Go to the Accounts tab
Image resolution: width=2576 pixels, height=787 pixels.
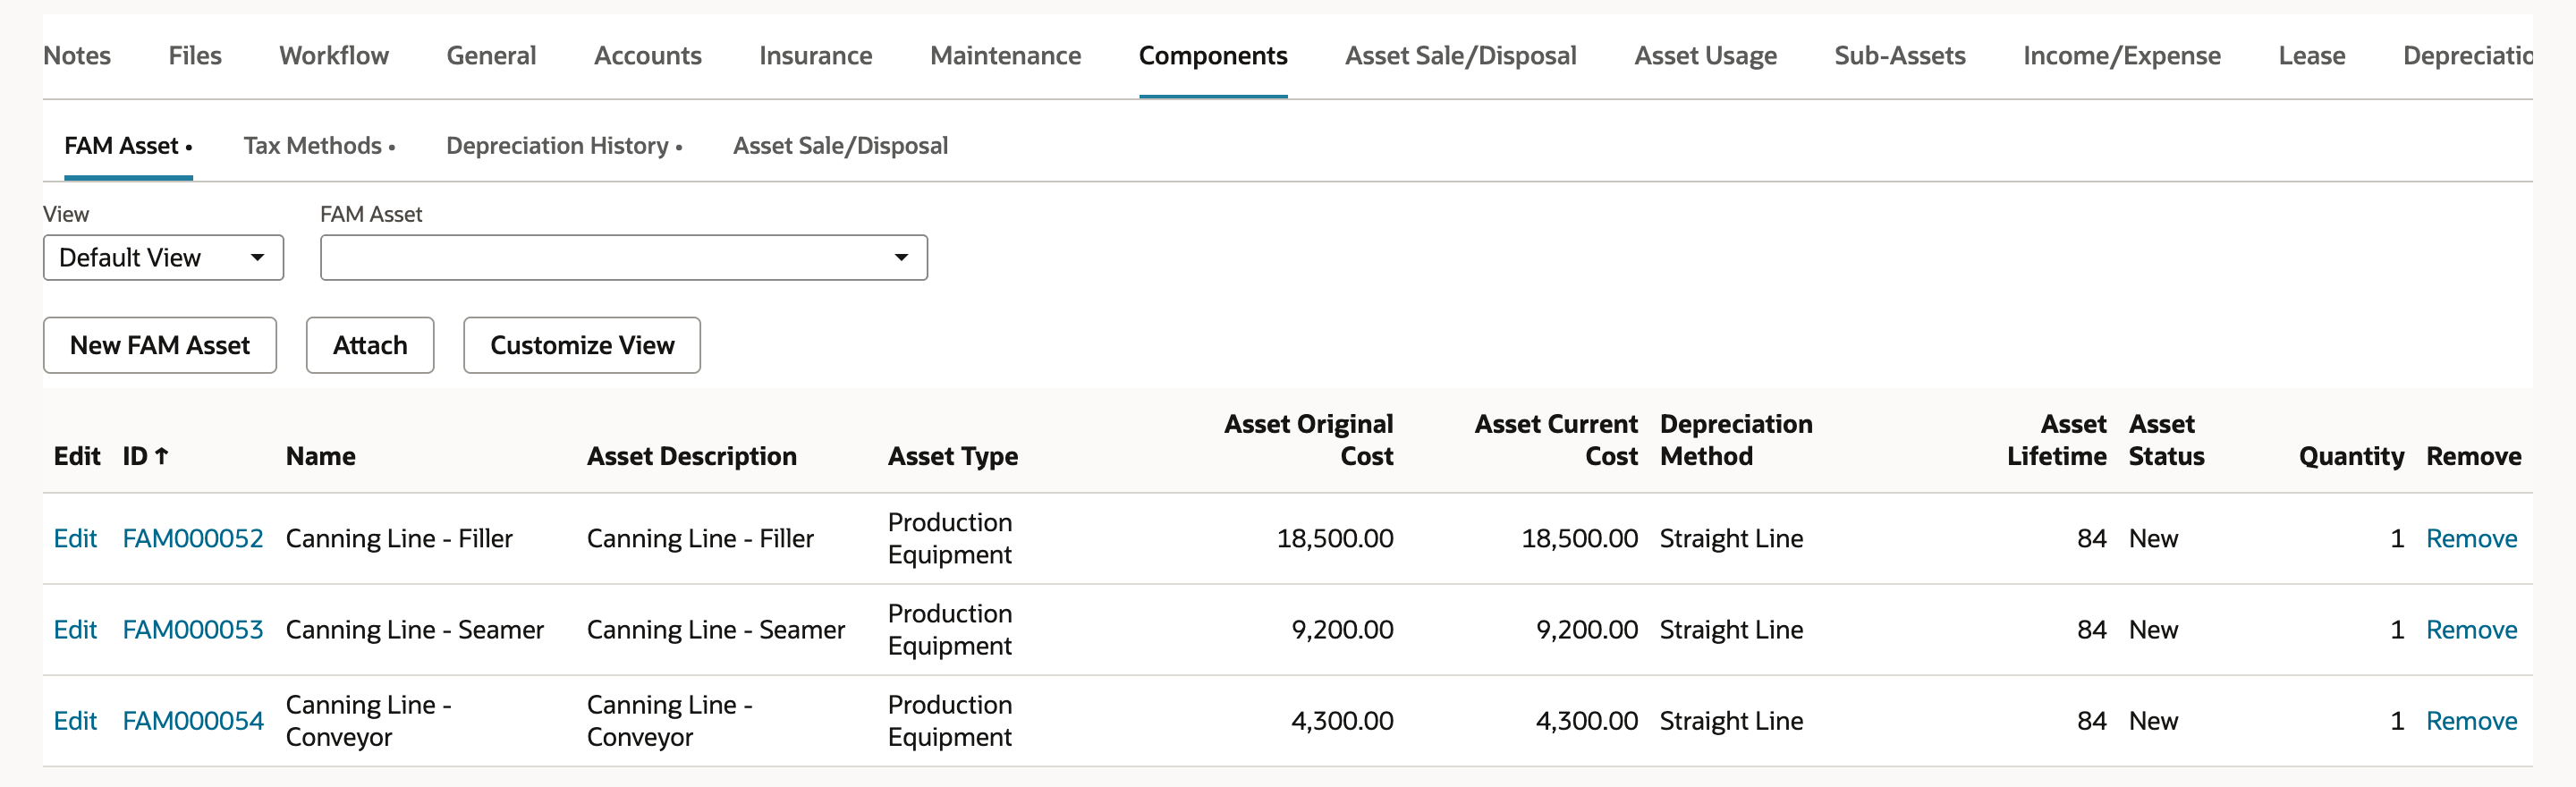pos(648,56)
